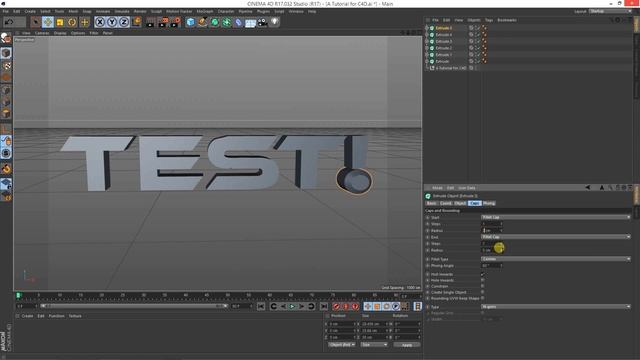Open the viewport Display menu
640x360 pixels.
coord(60,33)
